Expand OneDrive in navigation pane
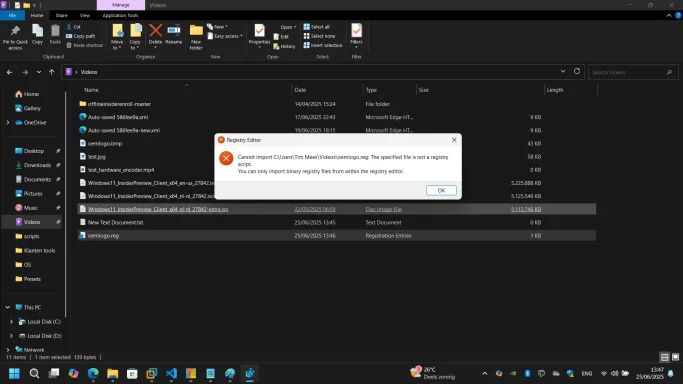The width and height of the screenshot is (683, 384). click(x=8, y=122)
